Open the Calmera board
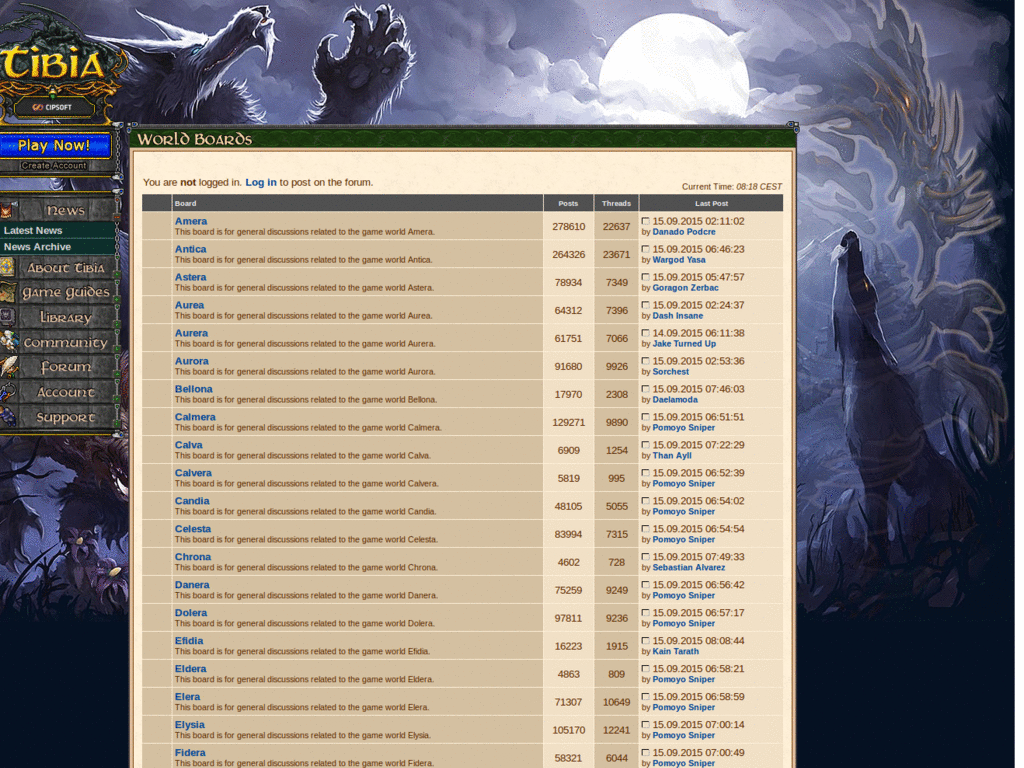 click(x=195, y=417)
